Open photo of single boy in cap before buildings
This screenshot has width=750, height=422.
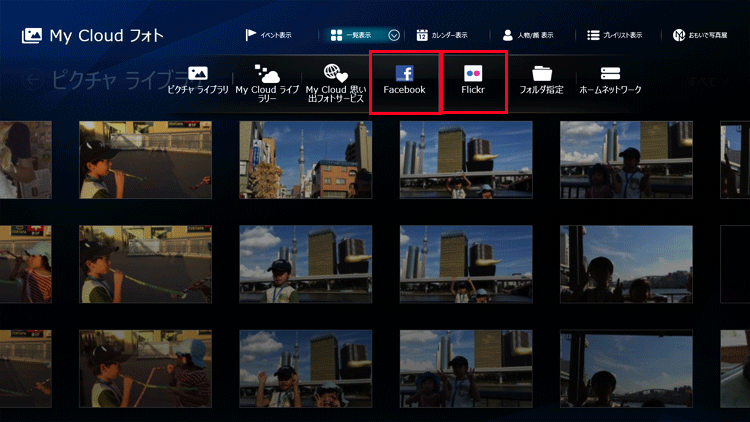tap(306, 264)
